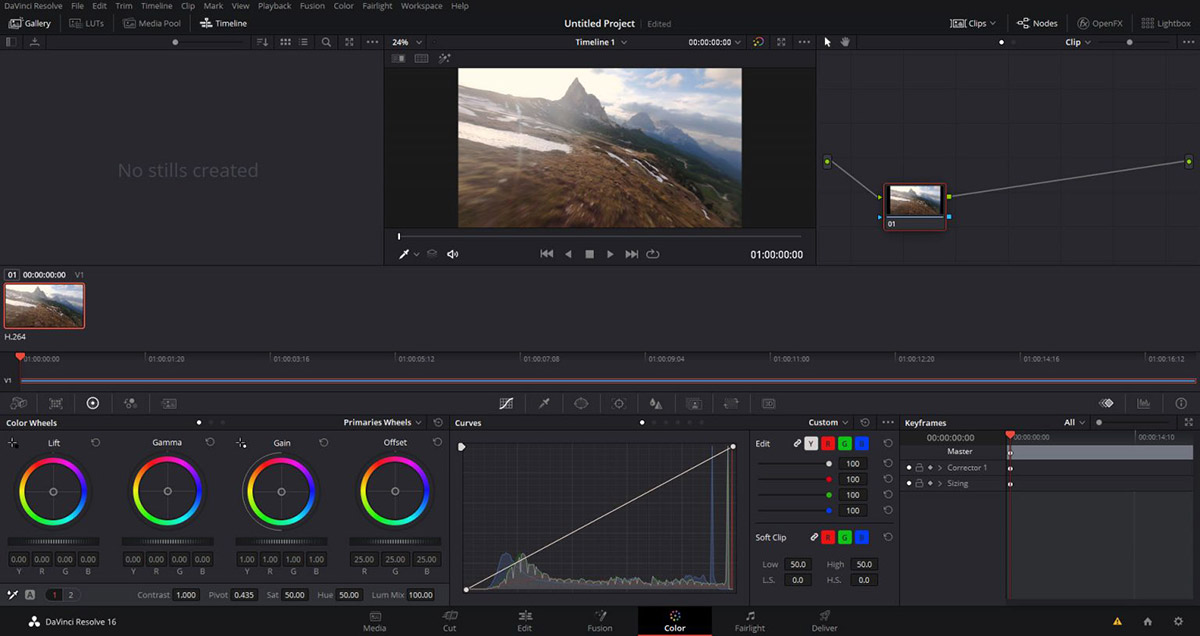Screen dimensions: 1200x636
Task: Open the Primaries Wheels mode dropdown
Action: coord(382,423)
